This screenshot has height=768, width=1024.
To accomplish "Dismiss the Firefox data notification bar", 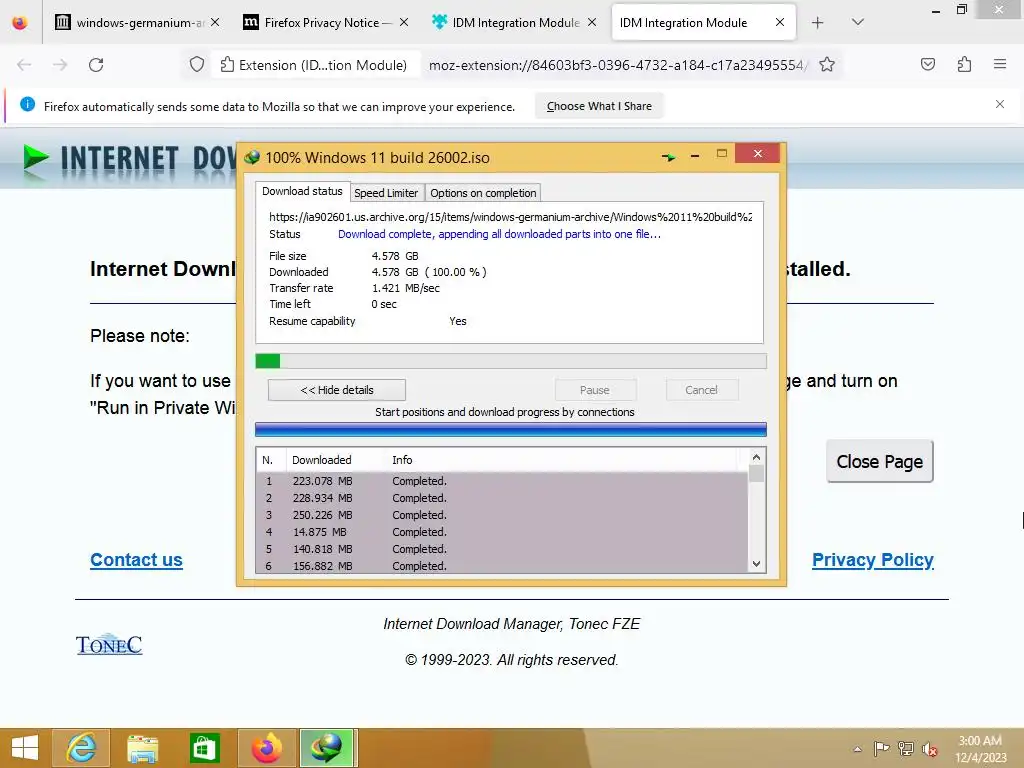I will [1000, 104].
